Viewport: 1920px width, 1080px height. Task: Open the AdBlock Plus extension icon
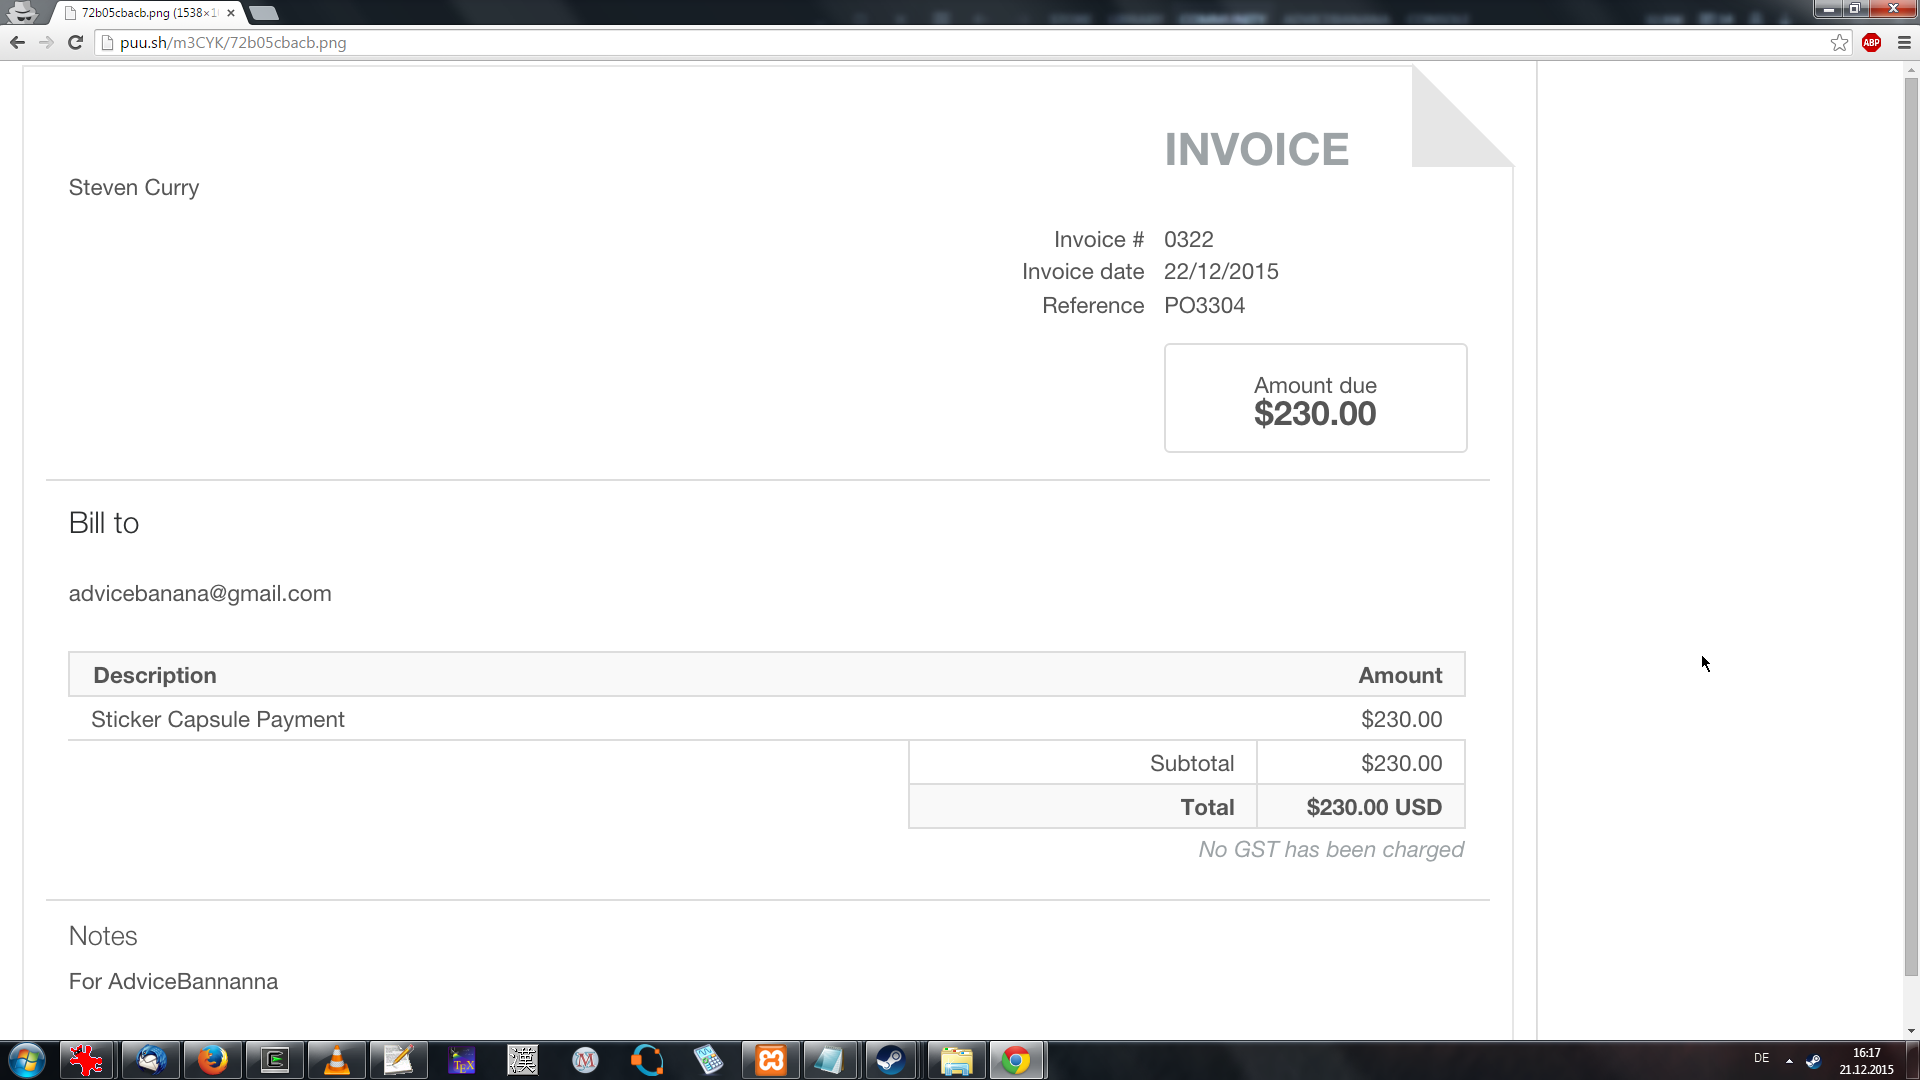click(1871, 42)
